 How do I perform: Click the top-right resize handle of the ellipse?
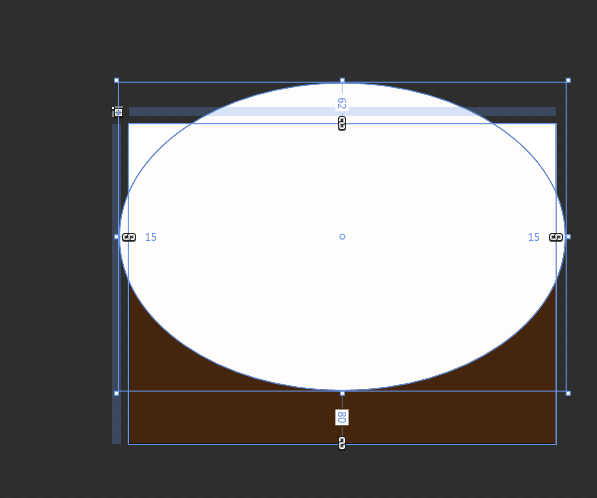(x=568, y=80)
